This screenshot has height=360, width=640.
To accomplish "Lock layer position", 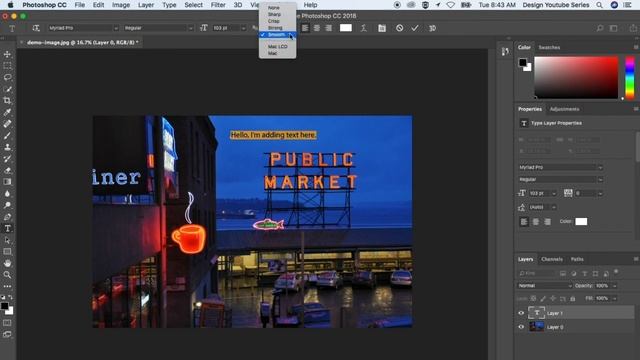I will pyautogui.click(x=553, y=298).
